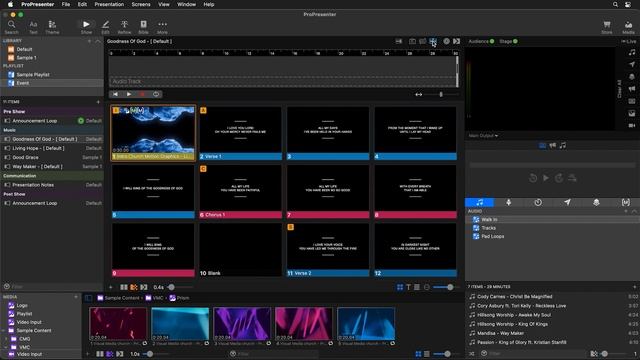Click the timeline rewind-to-start button

[116, 94]
